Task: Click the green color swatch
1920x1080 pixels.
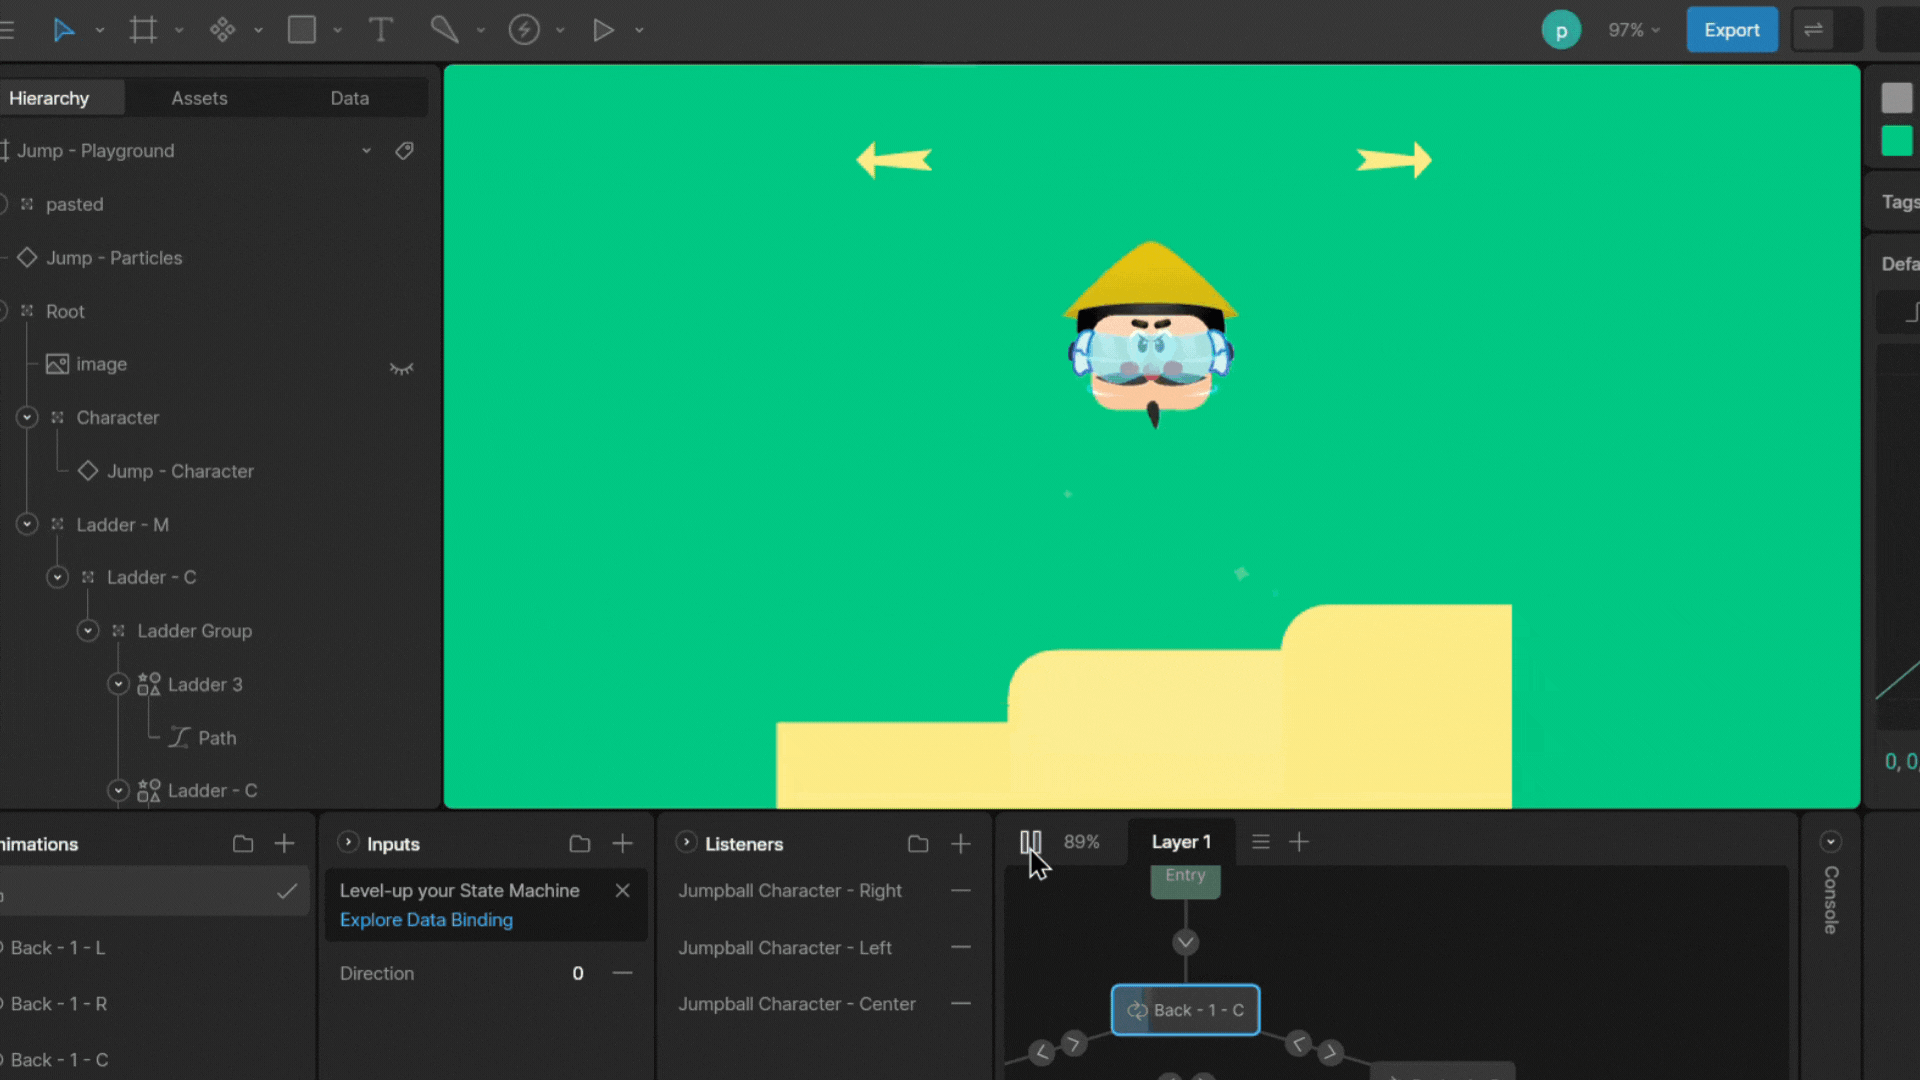Action: pyautogui.click(x=1896, y=141)
